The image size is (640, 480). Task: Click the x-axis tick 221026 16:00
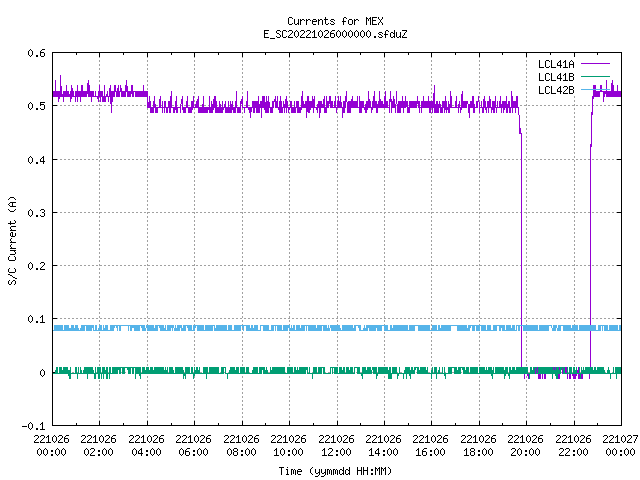tap(430, 446)
